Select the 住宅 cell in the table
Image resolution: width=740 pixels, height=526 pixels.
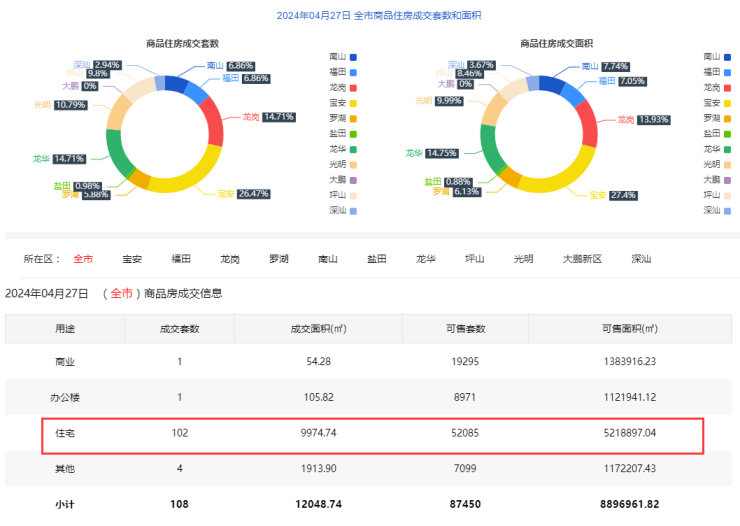[65, 435]
